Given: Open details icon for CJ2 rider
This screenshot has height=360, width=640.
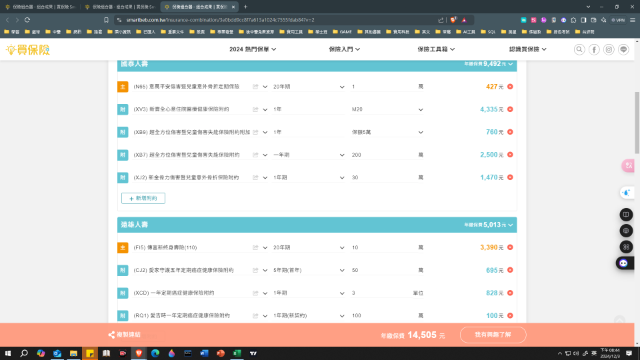Looking at the screenshot, I should click(x=256, y=270).
